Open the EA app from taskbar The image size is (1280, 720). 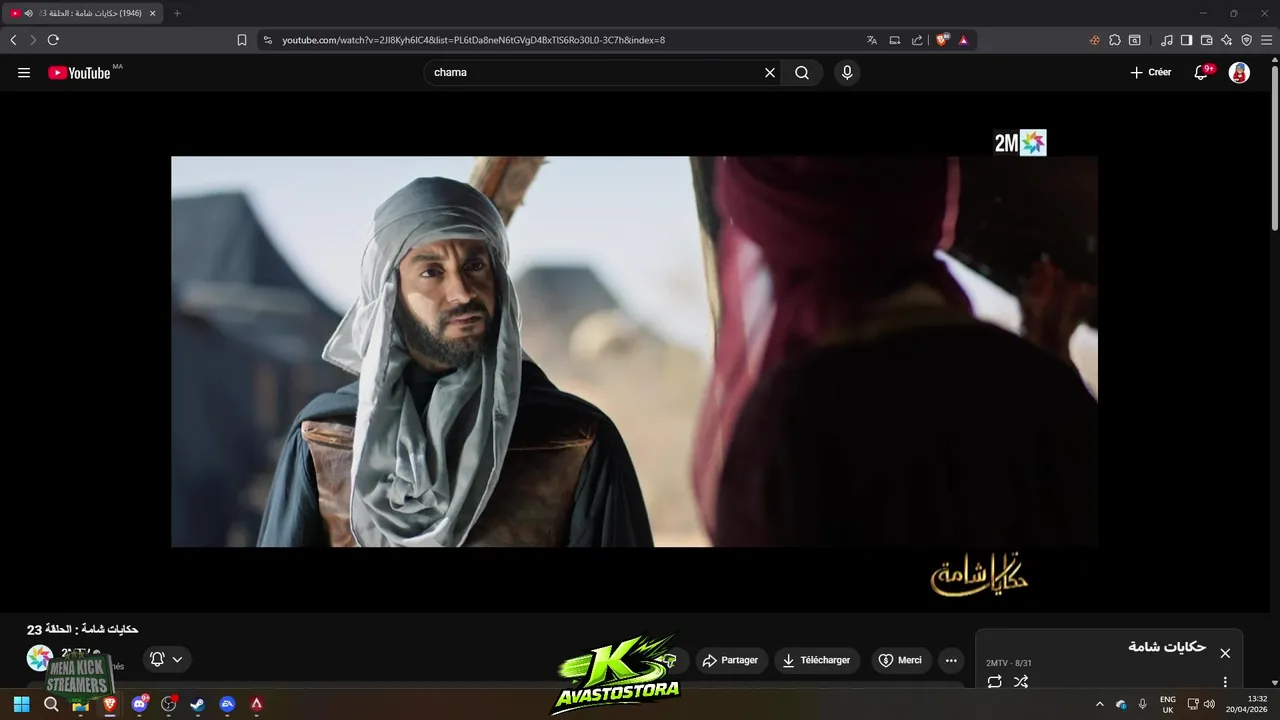point(227,704)
